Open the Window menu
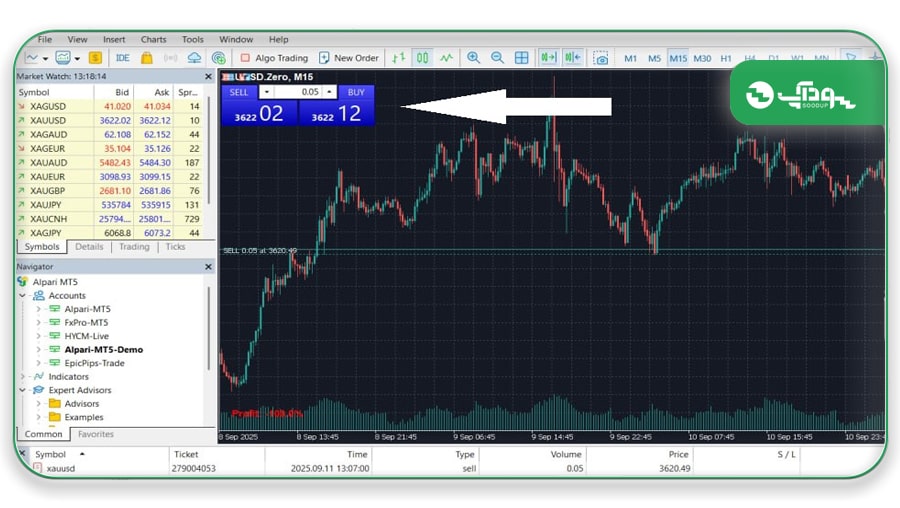Screen dimensions: 900x508 236,39
